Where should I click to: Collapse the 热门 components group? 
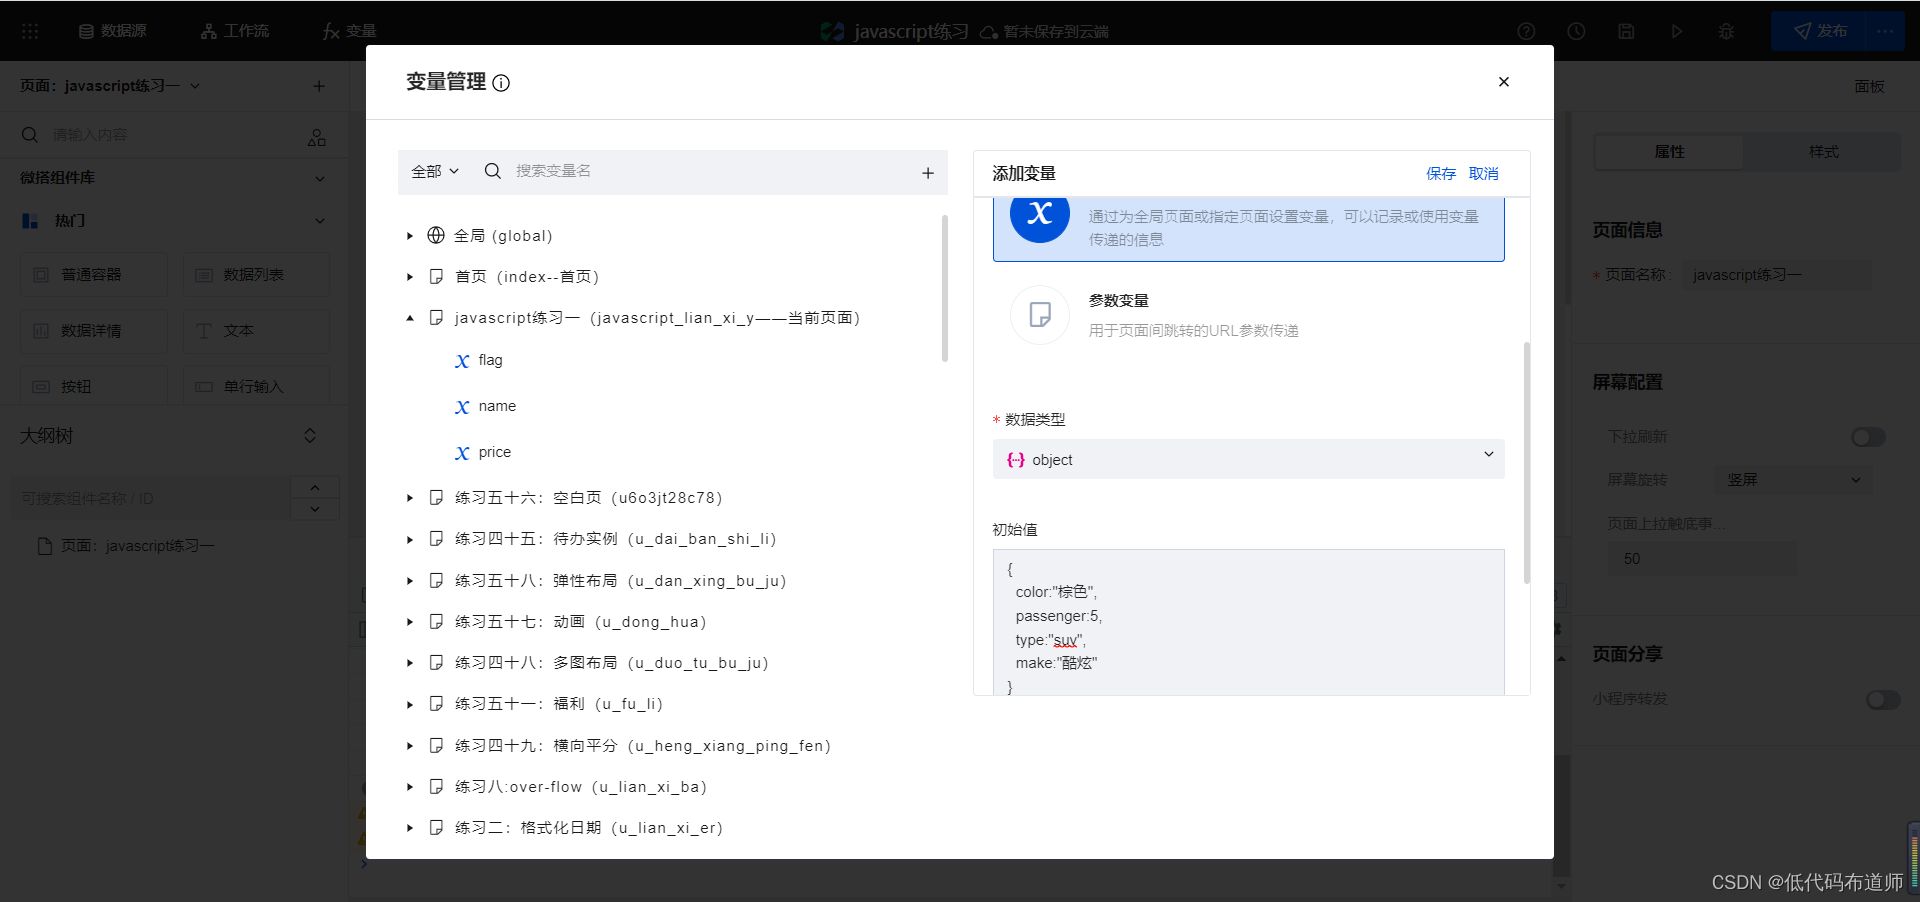[320, 221]
